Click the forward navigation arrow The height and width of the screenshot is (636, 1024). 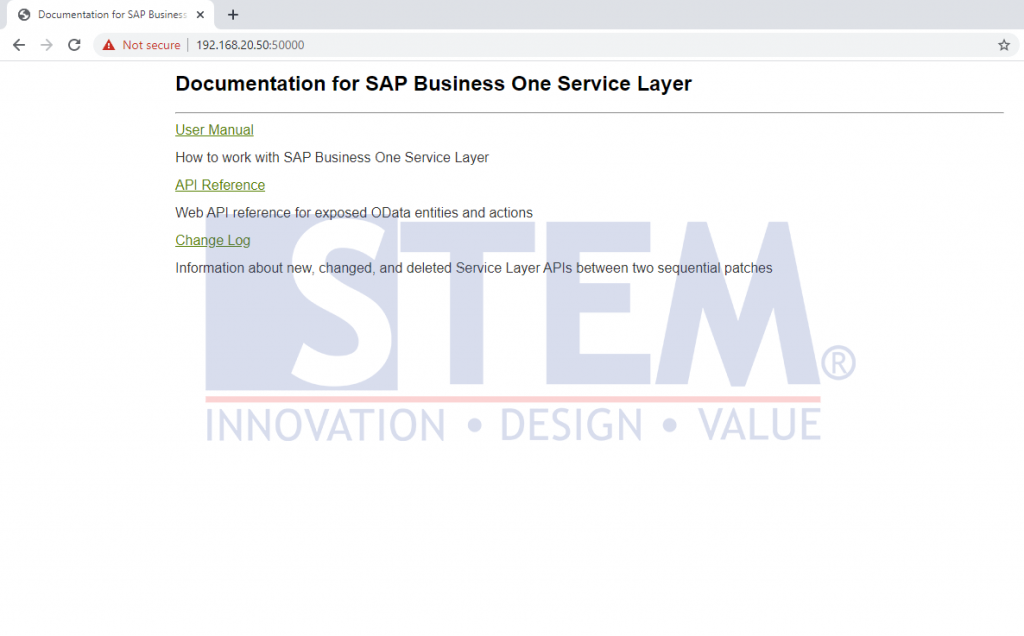[46, 45]
